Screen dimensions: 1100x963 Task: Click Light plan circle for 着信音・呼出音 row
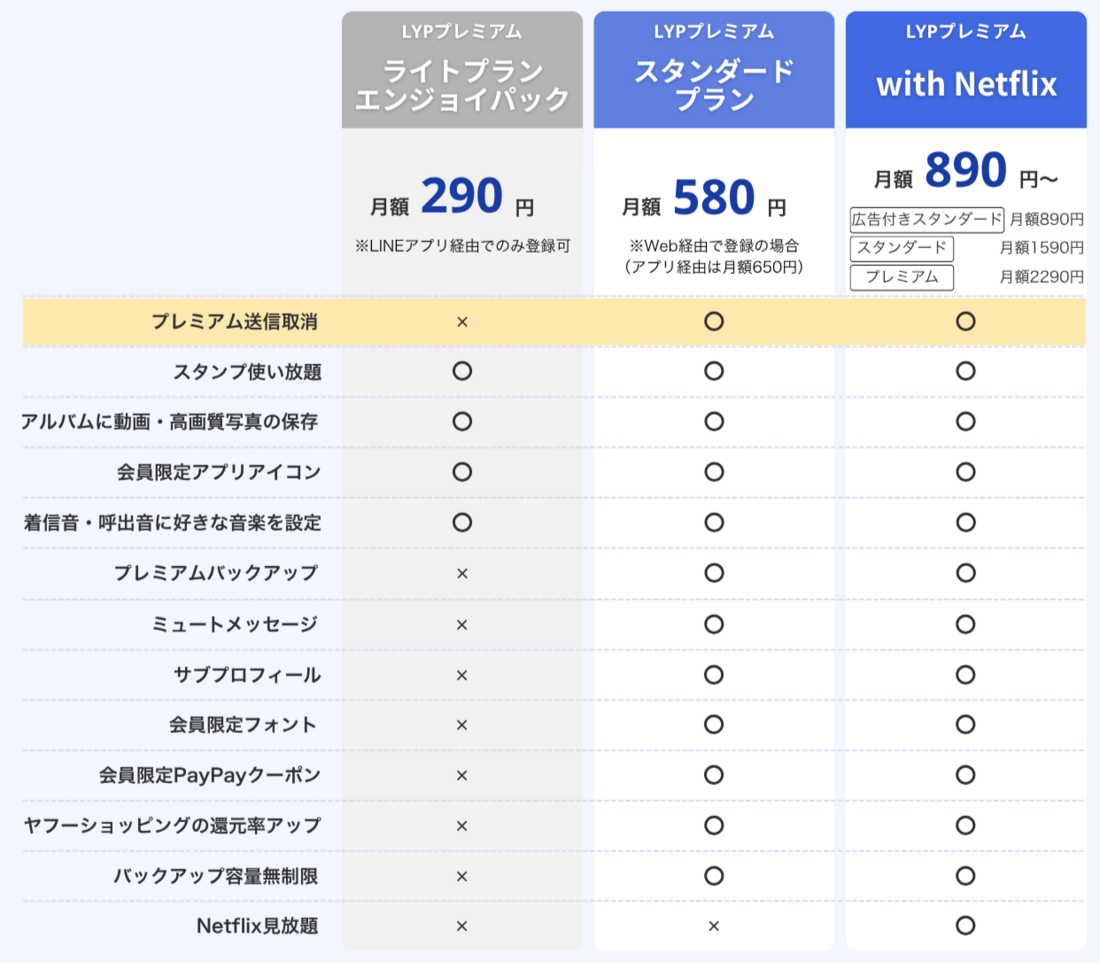[x=462, y=523]
